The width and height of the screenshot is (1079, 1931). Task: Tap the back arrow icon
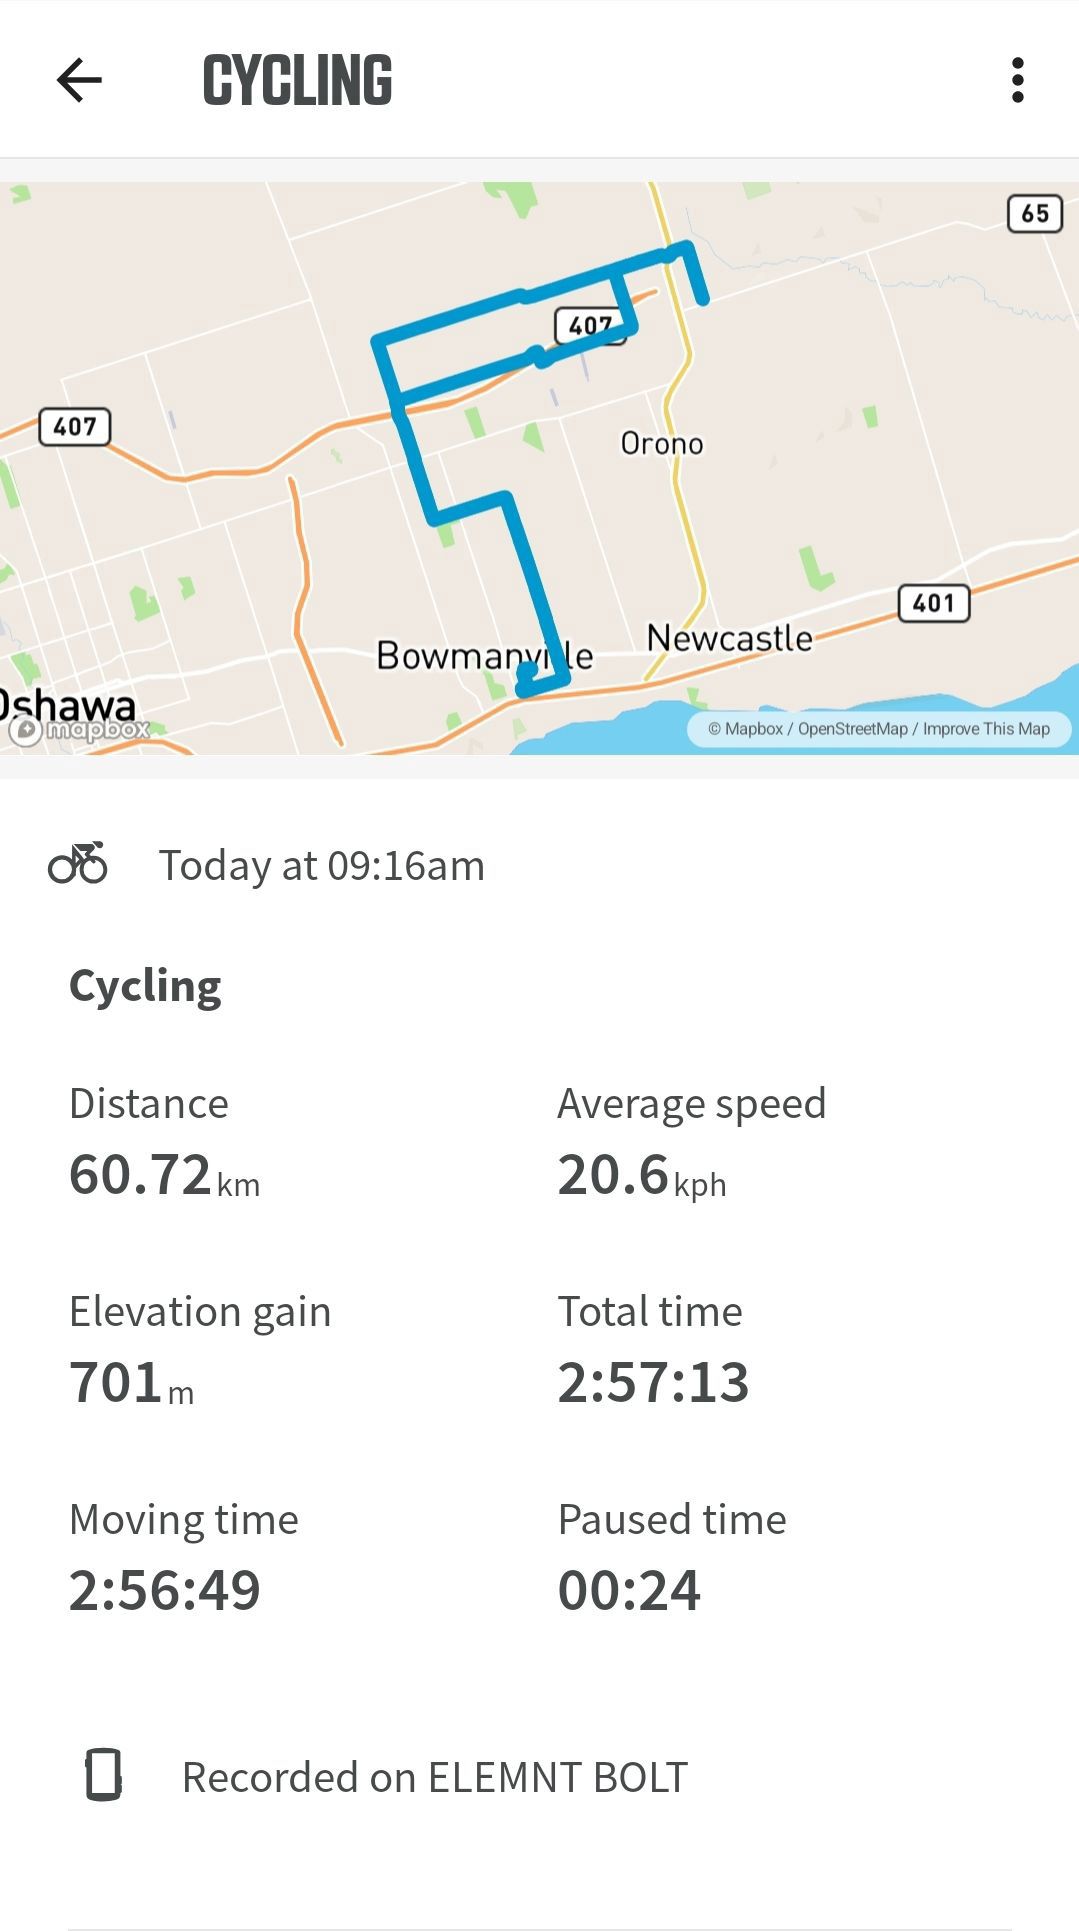point(79,80)
